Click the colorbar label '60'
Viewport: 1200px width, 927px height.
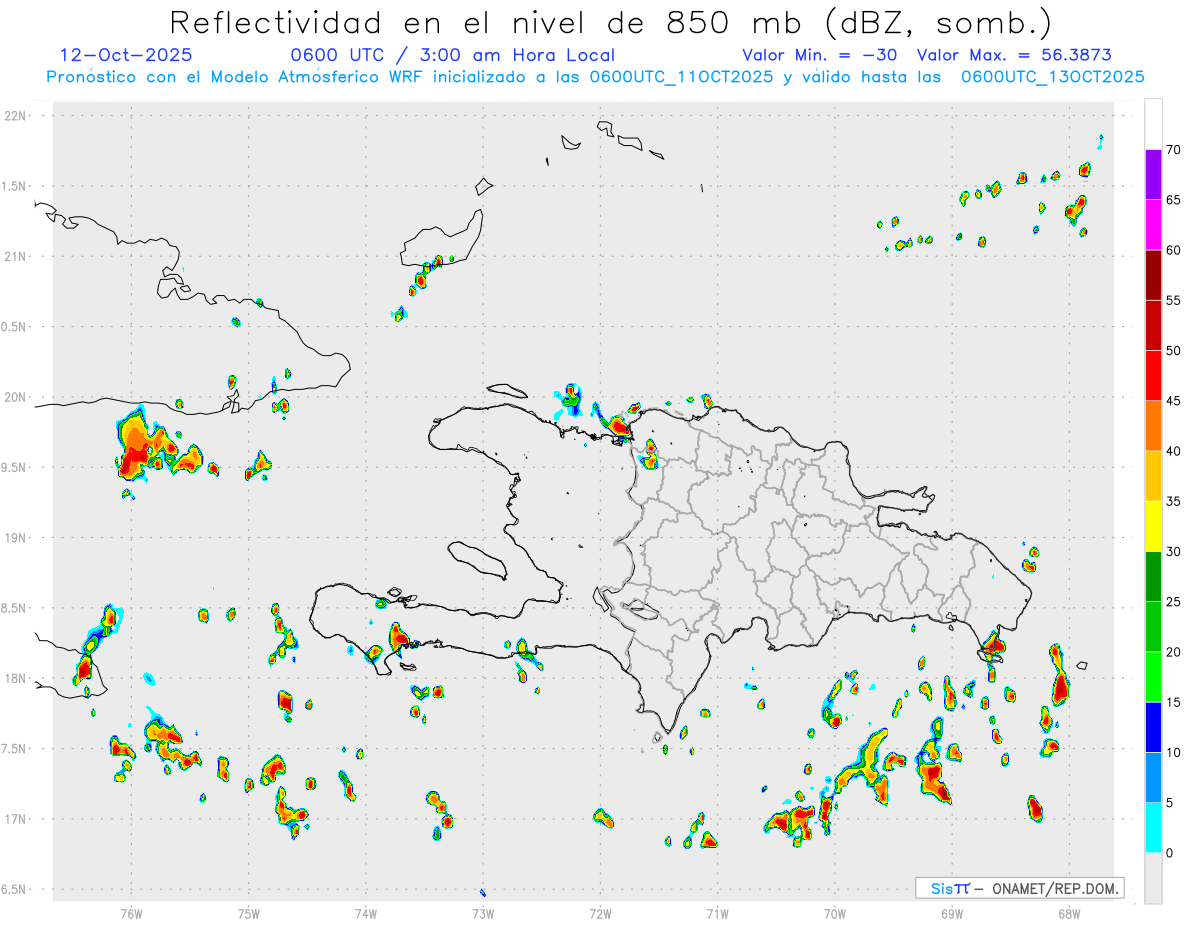1174,250
